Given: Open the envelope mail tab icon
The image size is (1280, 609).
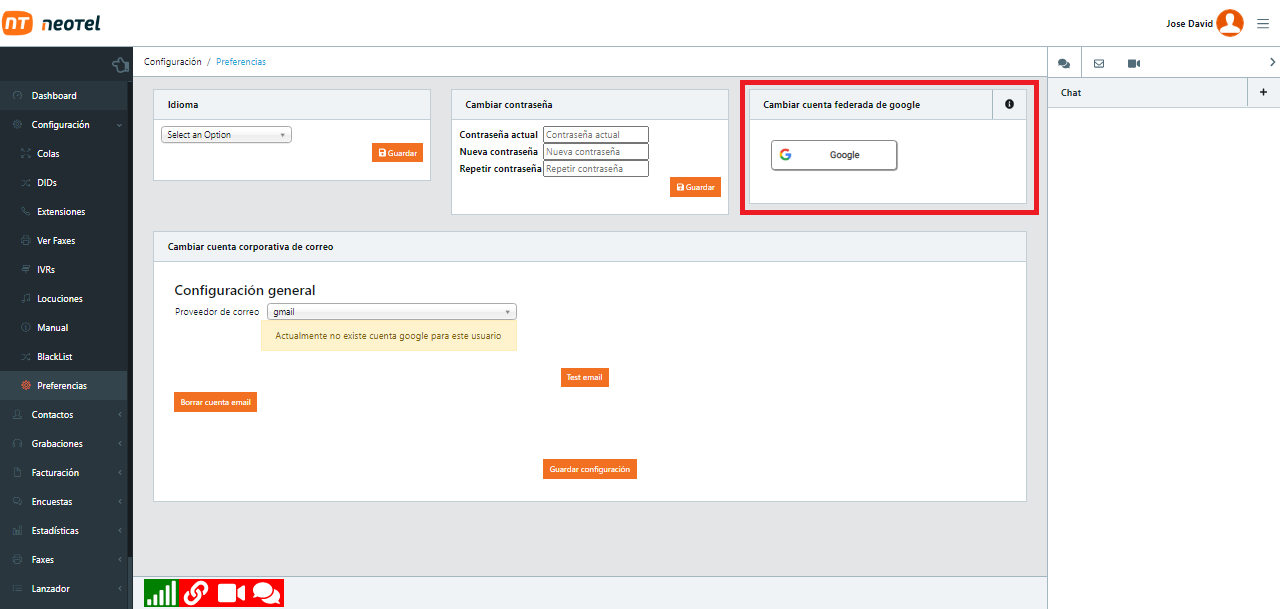Looking at the screenshot, I should click(1099, 63).
